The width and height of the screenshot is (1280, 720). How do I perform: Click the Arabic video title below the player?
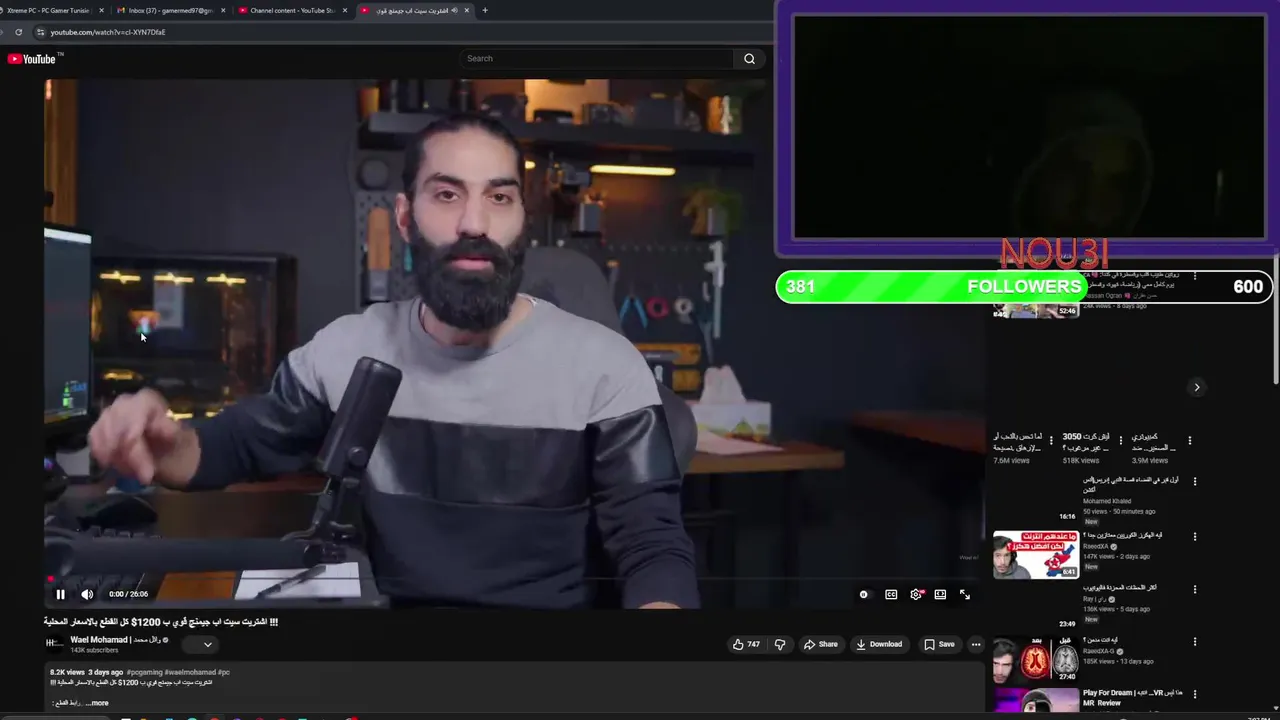click(x=161, y=621)
